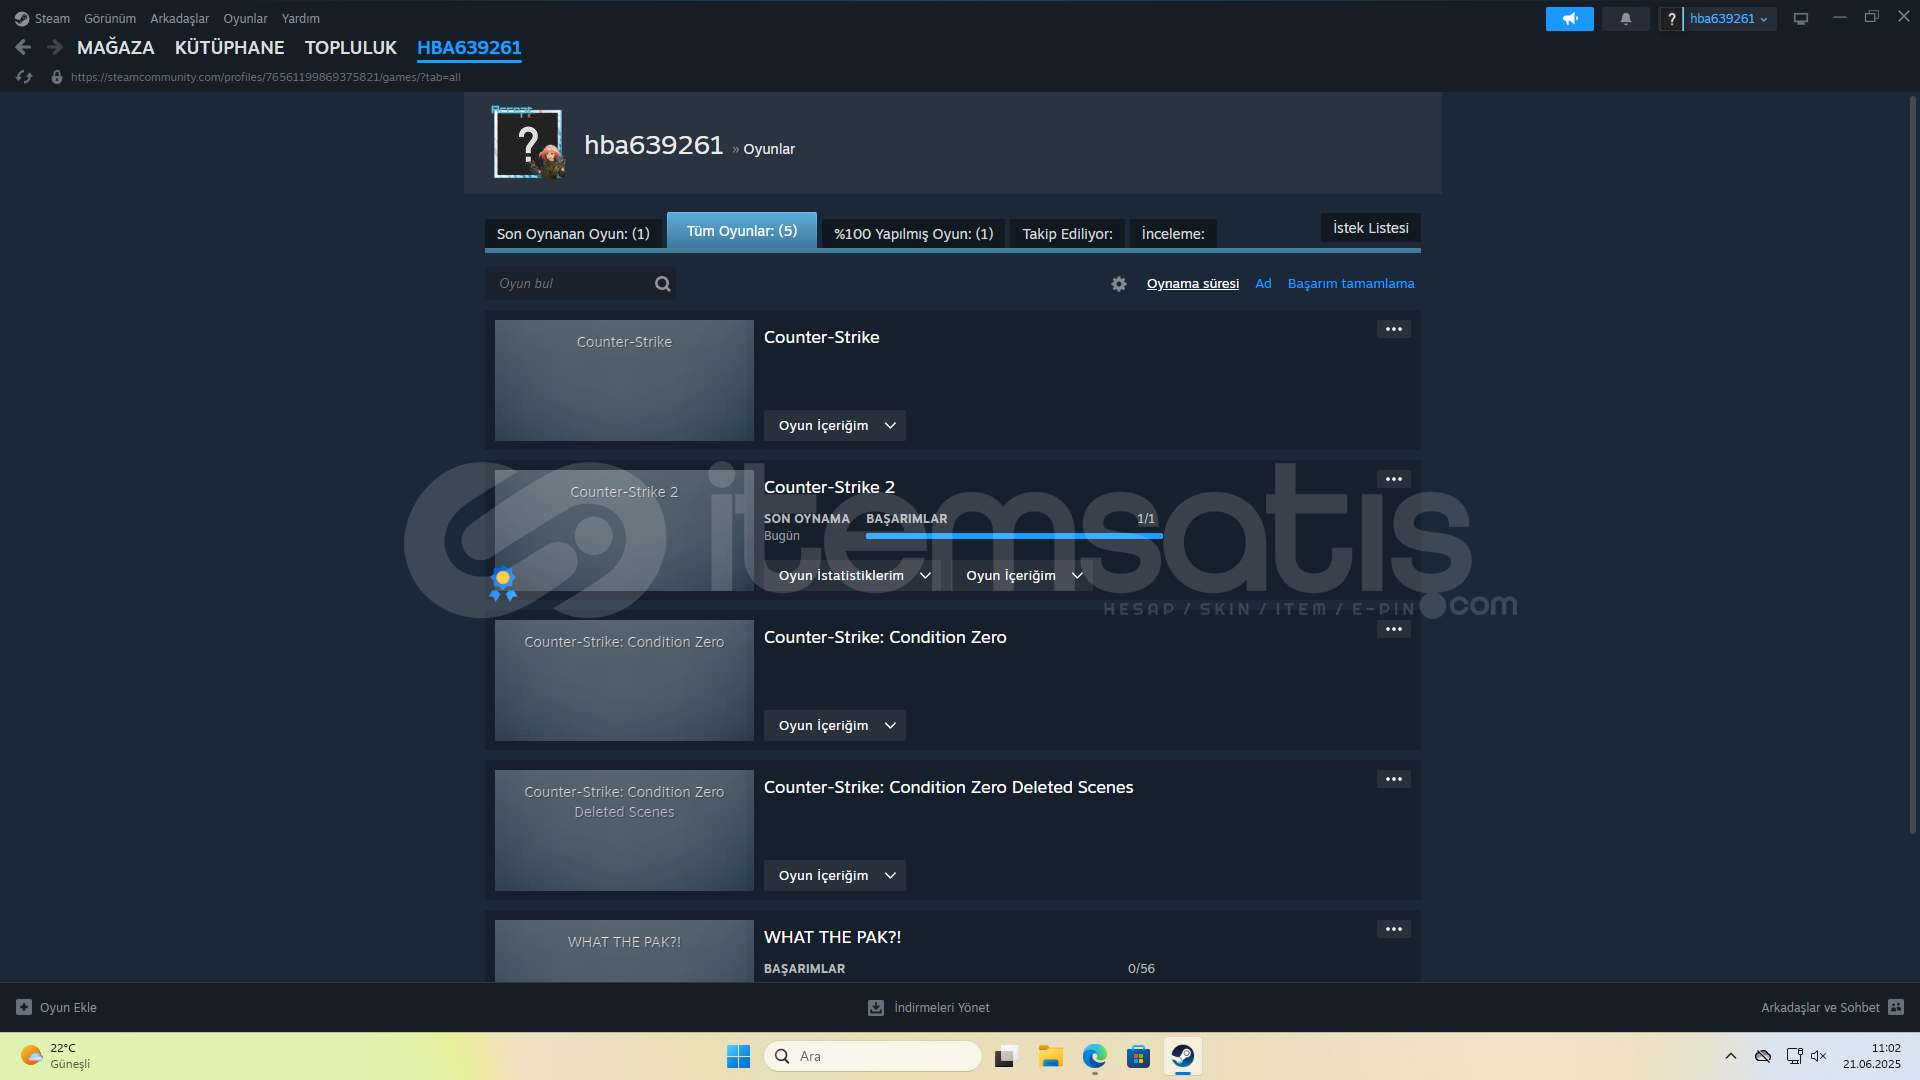Click the page vertical scrollbar

1913,465
